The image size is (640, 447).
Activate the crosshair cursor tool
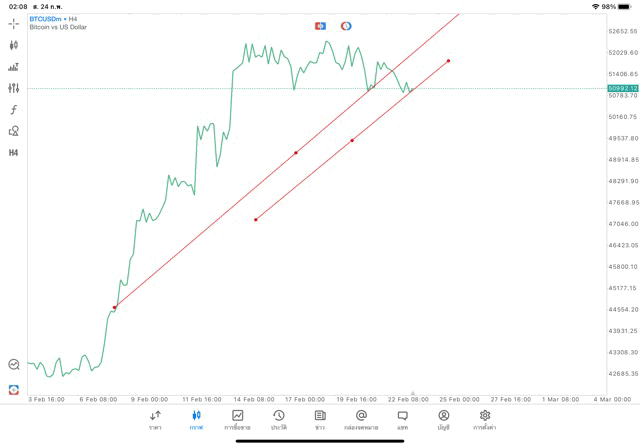[14, 23]
